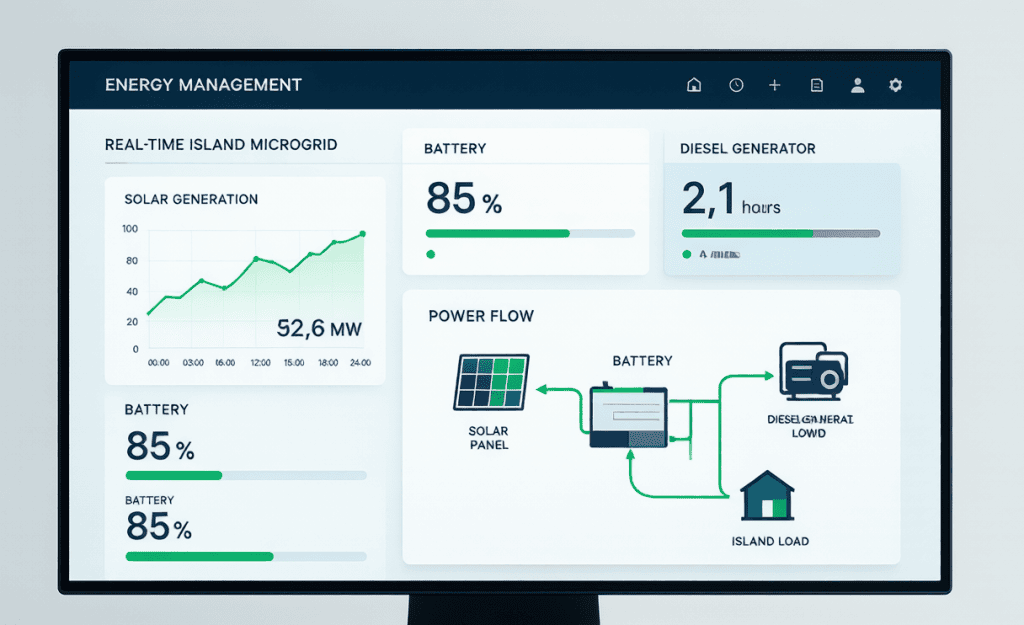Open the clock history icon
This screenshot has height=625, width=1024.
pyautogui.click(x=736, y=85)
